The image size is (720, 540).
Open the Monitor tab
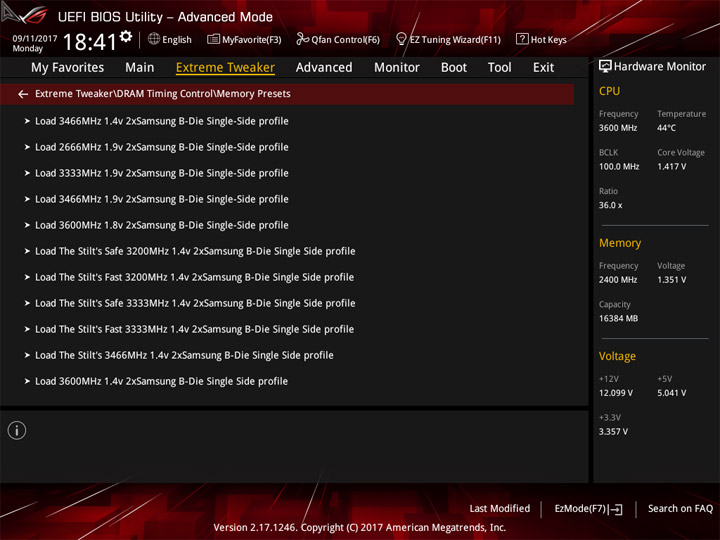[x=397, y=68]
